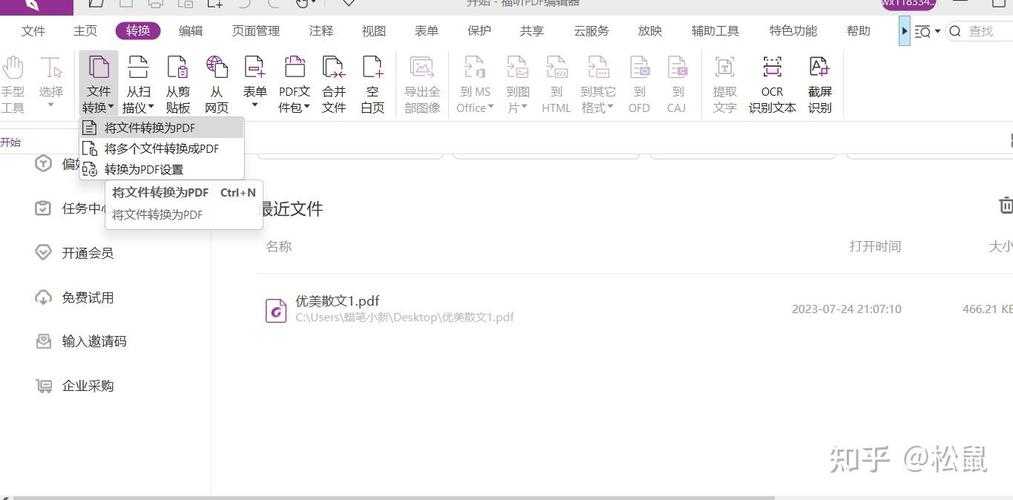Select the Hand tool (手型工具)
This screenshot has height=500, width=1013.
(x=12, y=85)
